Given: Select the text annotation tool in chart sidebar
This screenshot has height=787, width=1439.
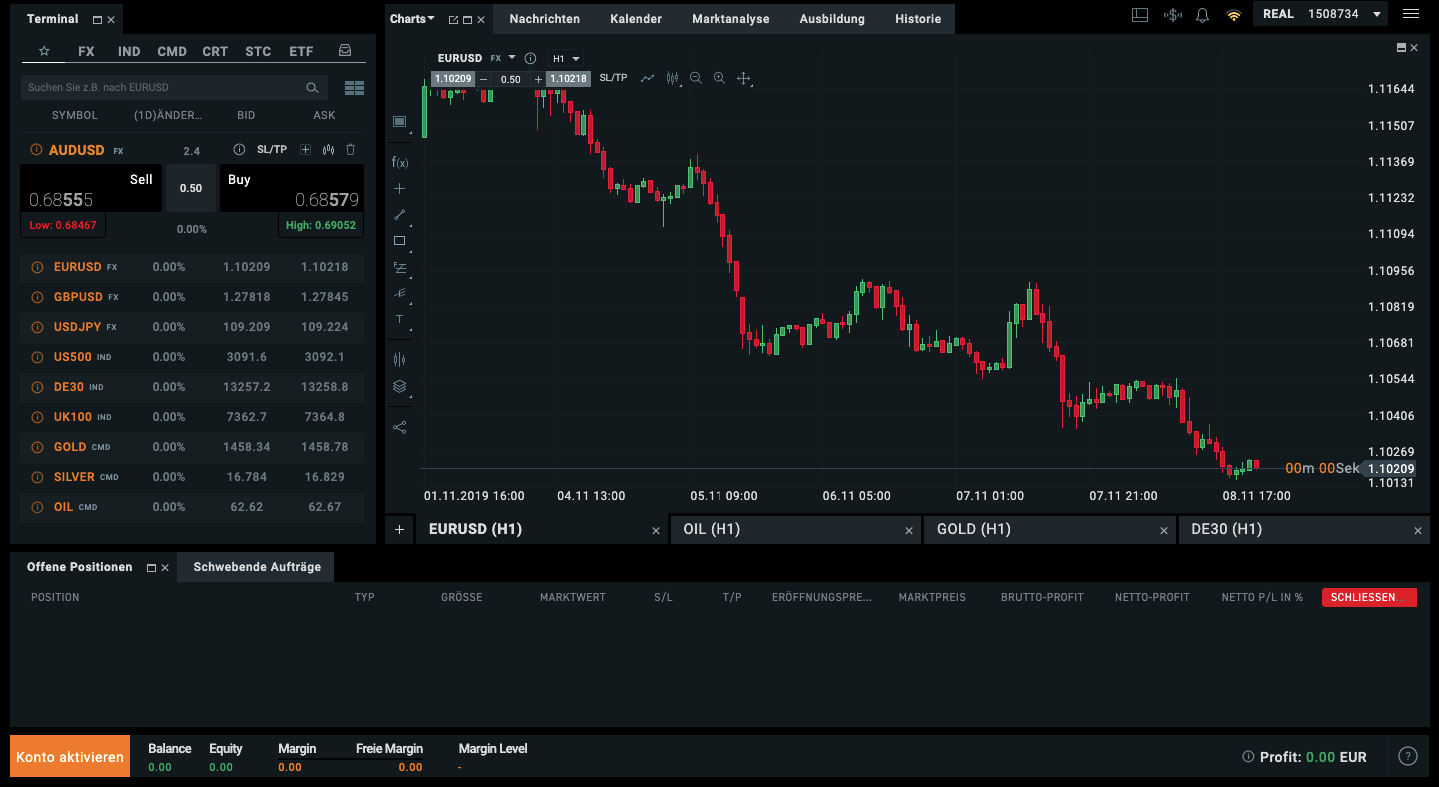Looking at the screenshot, I should coord(400,320).
